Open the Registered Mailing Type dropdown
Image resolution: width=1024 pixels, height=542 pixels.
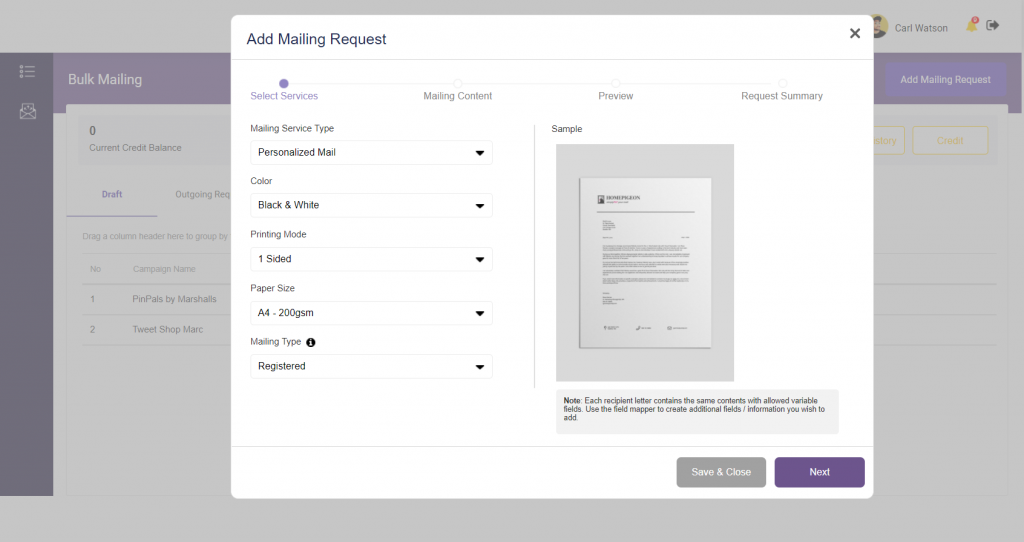(x=371, y=366)
